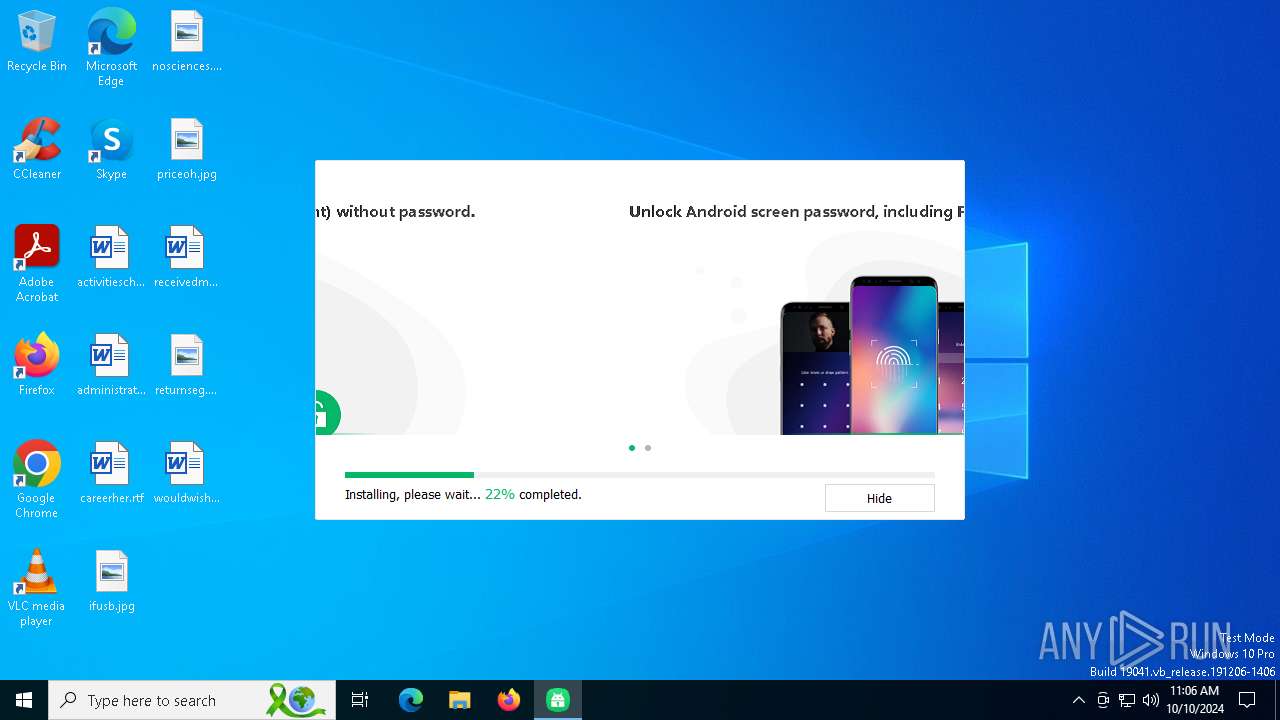Open the Windows Start menu

pyautogui.click(x=24, y=700)
